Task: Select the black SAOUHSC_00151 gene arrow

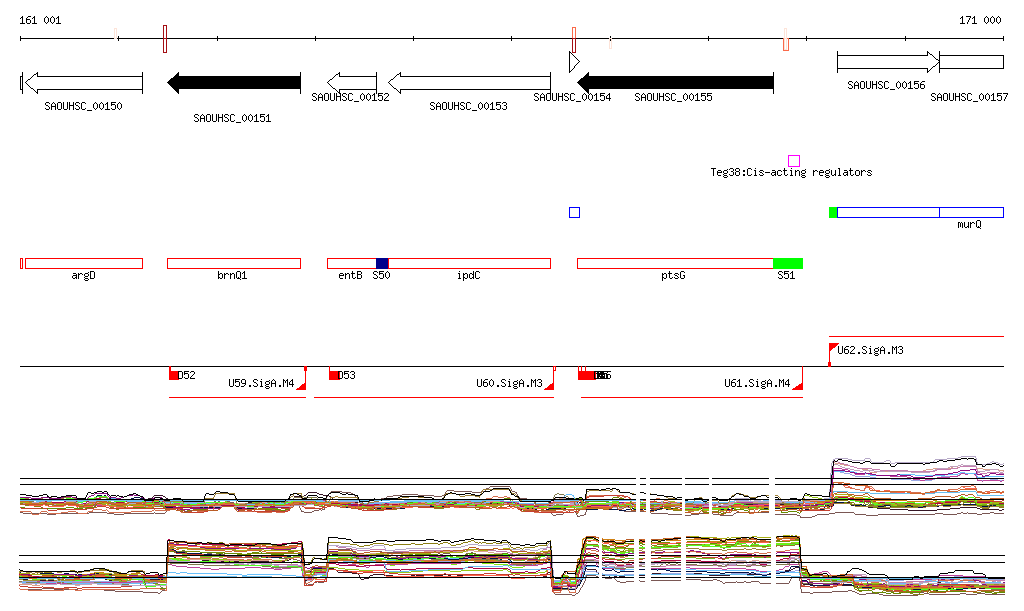Action: 234,83
